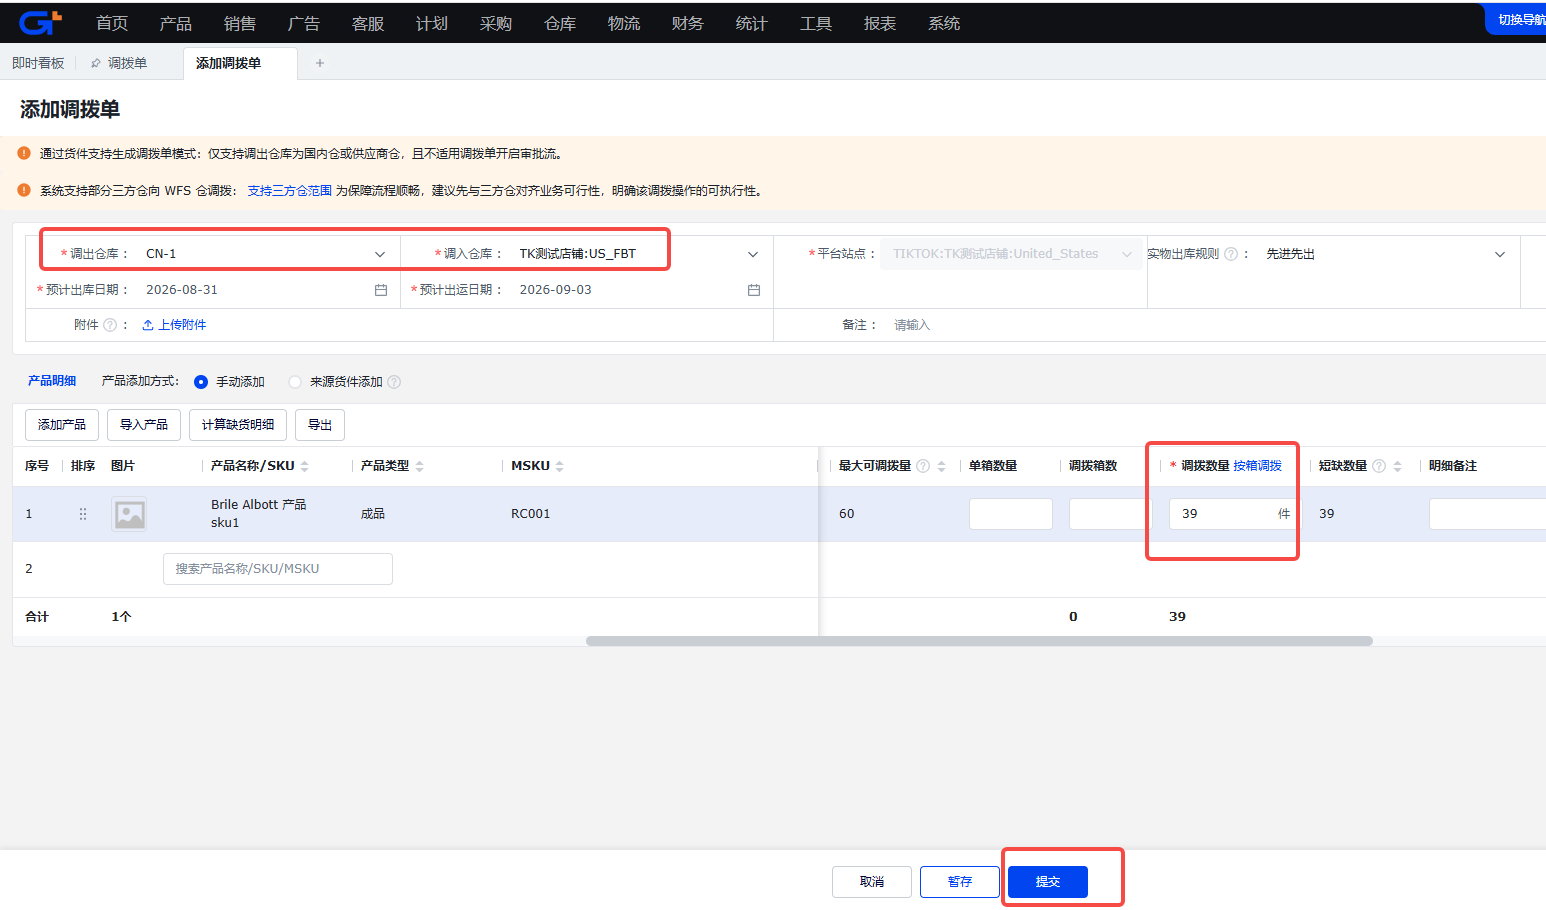Click the 导入产品 button
Viewport: 1546px width, 910px height.
click(144, 425)
